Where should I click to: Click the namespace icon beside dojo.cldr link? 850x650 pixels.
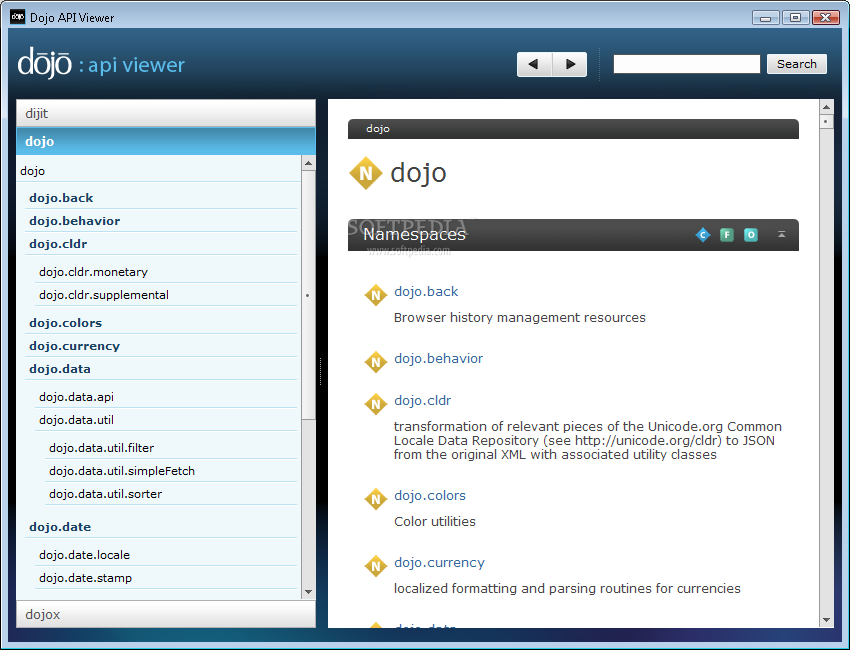376,404
